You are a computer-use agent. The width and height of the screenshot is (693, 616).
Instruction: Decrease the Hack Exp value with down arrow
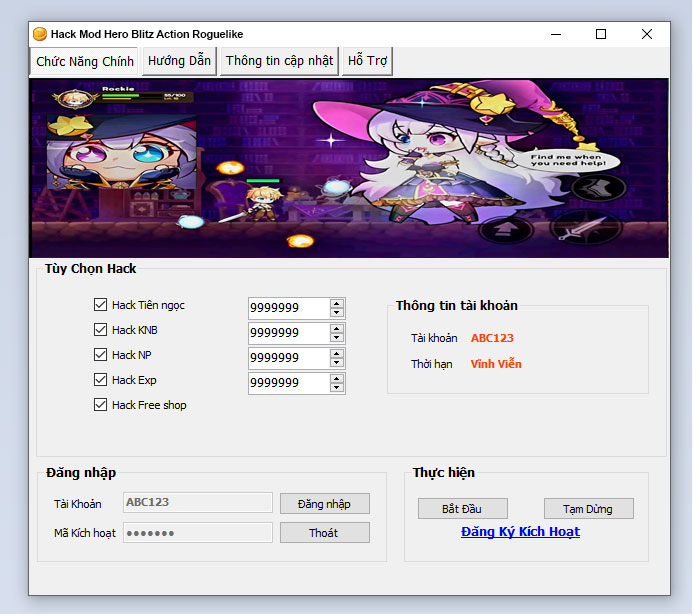point(337,388)
